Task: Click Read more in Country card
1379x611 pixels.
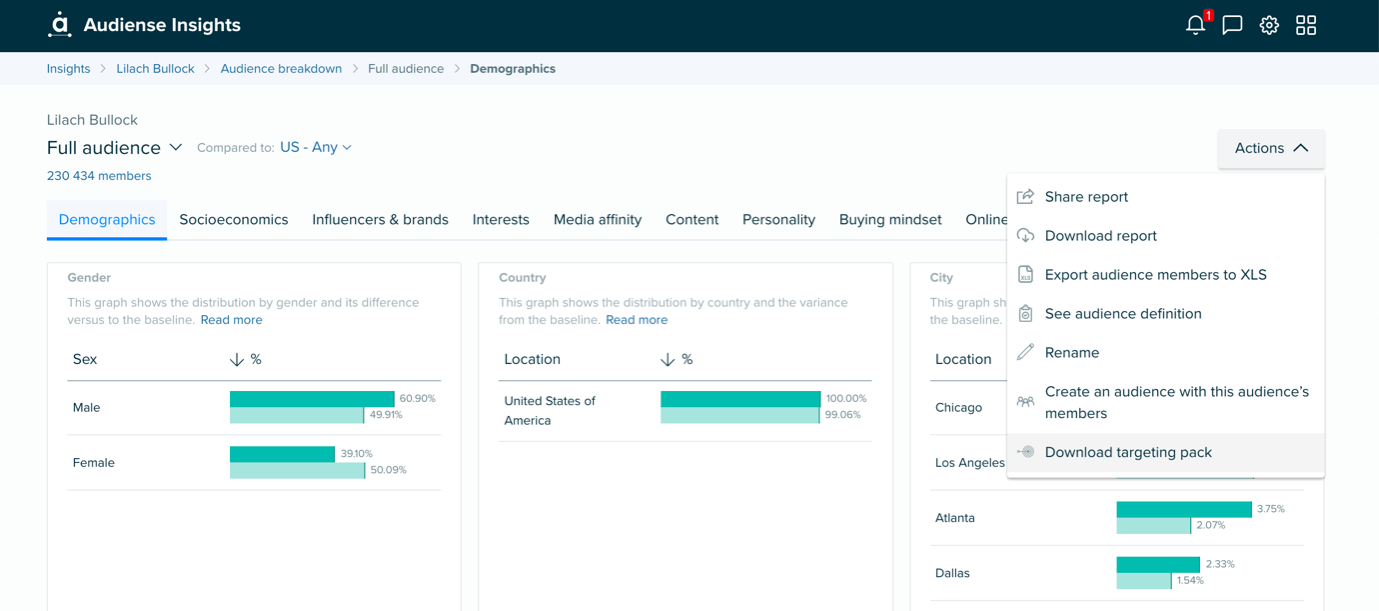Action: (x=636, y=320)
